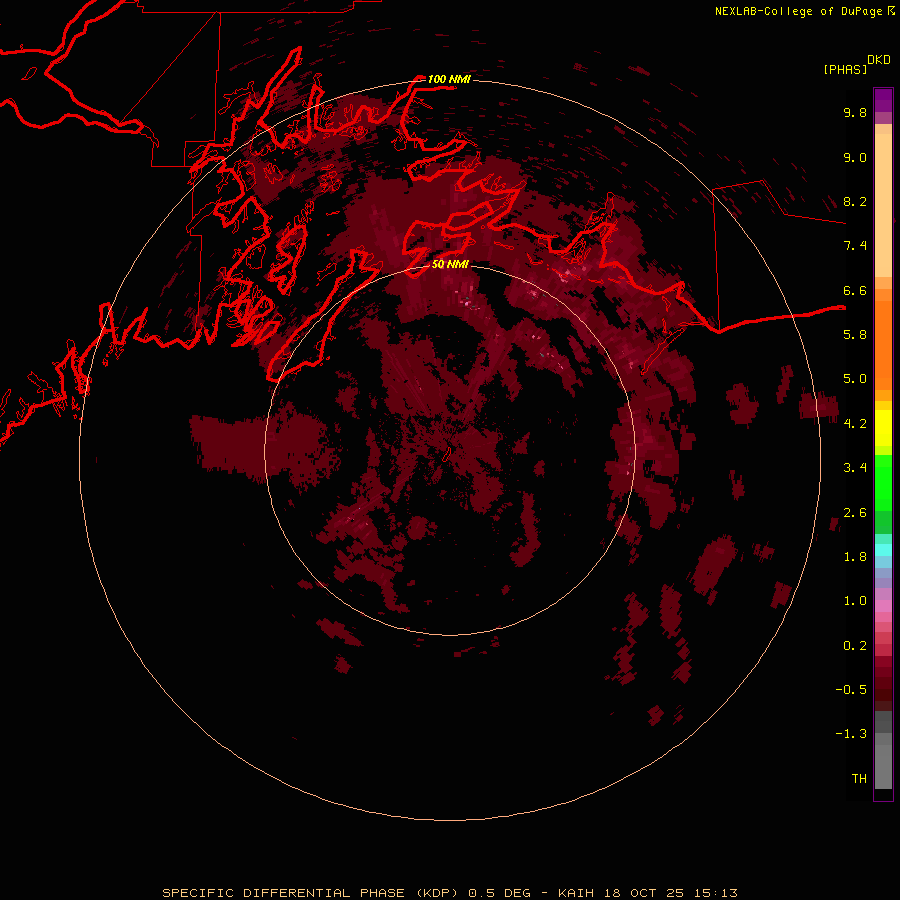Click the DKD product label above legend
Image resolution: width=900 pixels, height=900 pixels.
(879, 60)
